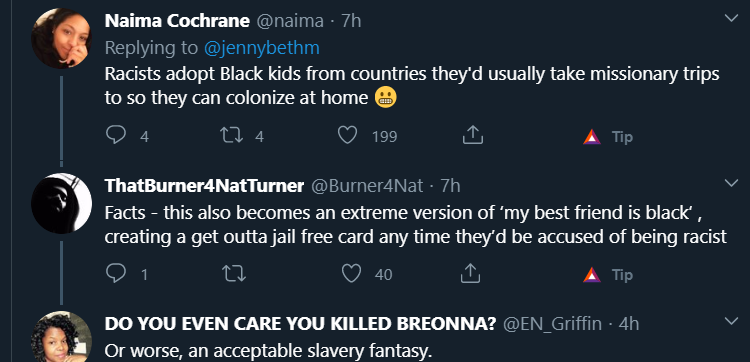This screenshot has width=750, height=362.
Task: Share ThatBurner4NatTurner's tweet
Action: click(x=470, y=274)
